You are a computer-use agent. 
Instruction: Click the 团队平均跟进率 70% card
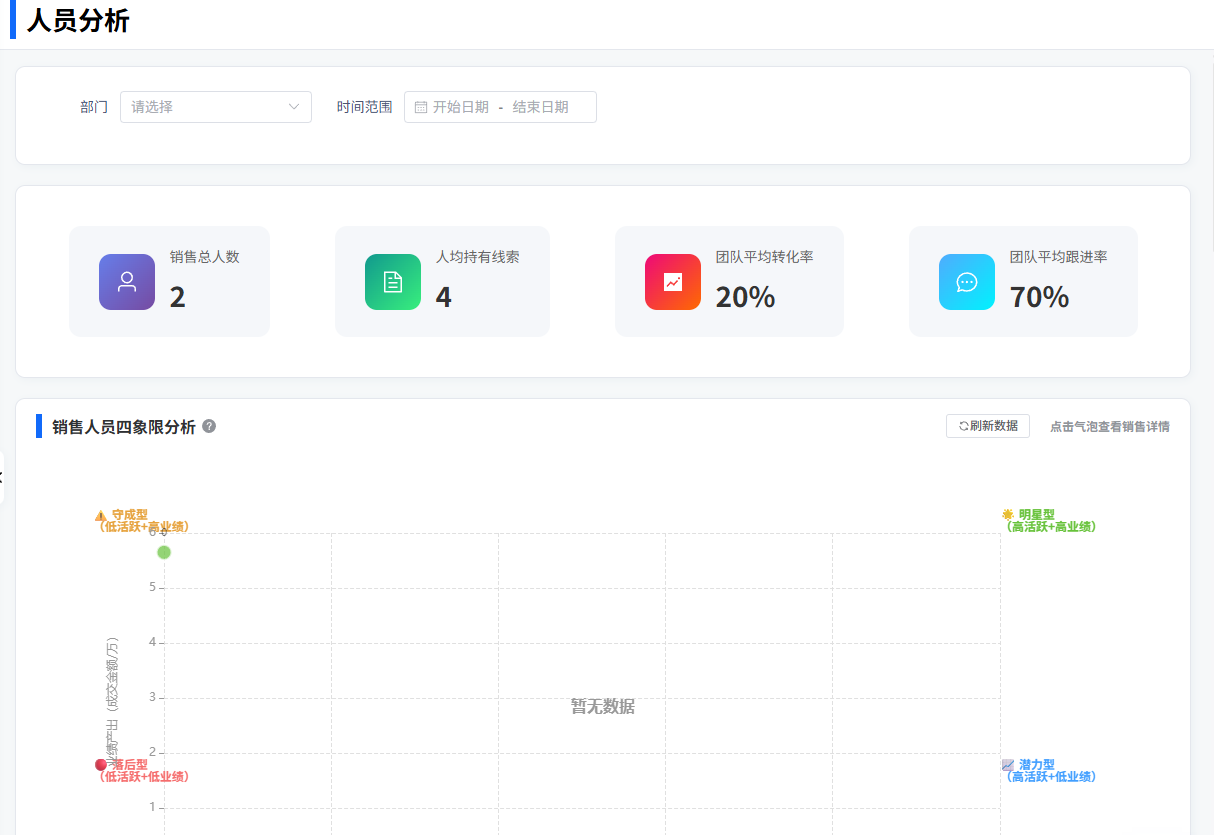coord(1022,281)
